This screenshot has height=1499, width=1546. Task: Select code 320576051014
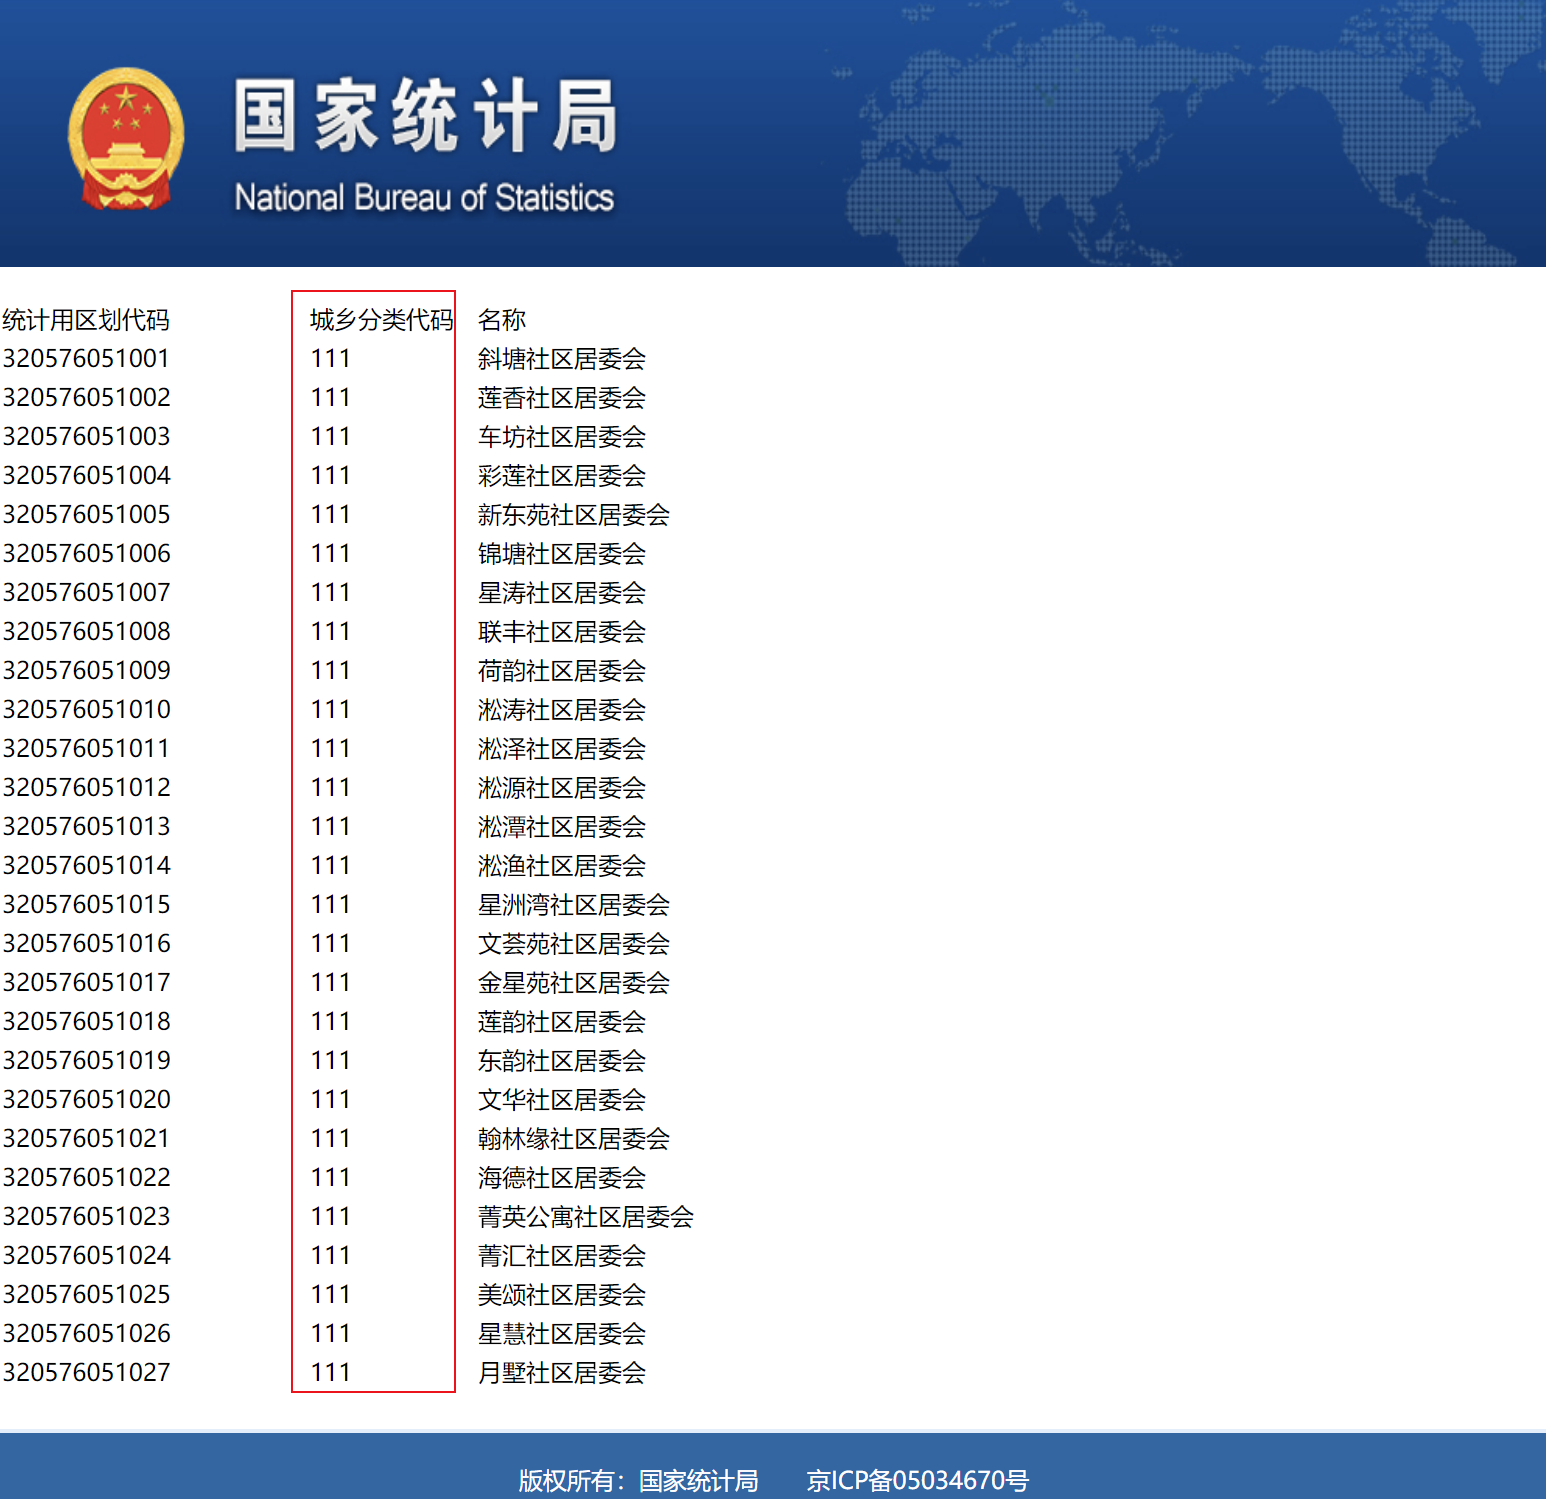86,865
